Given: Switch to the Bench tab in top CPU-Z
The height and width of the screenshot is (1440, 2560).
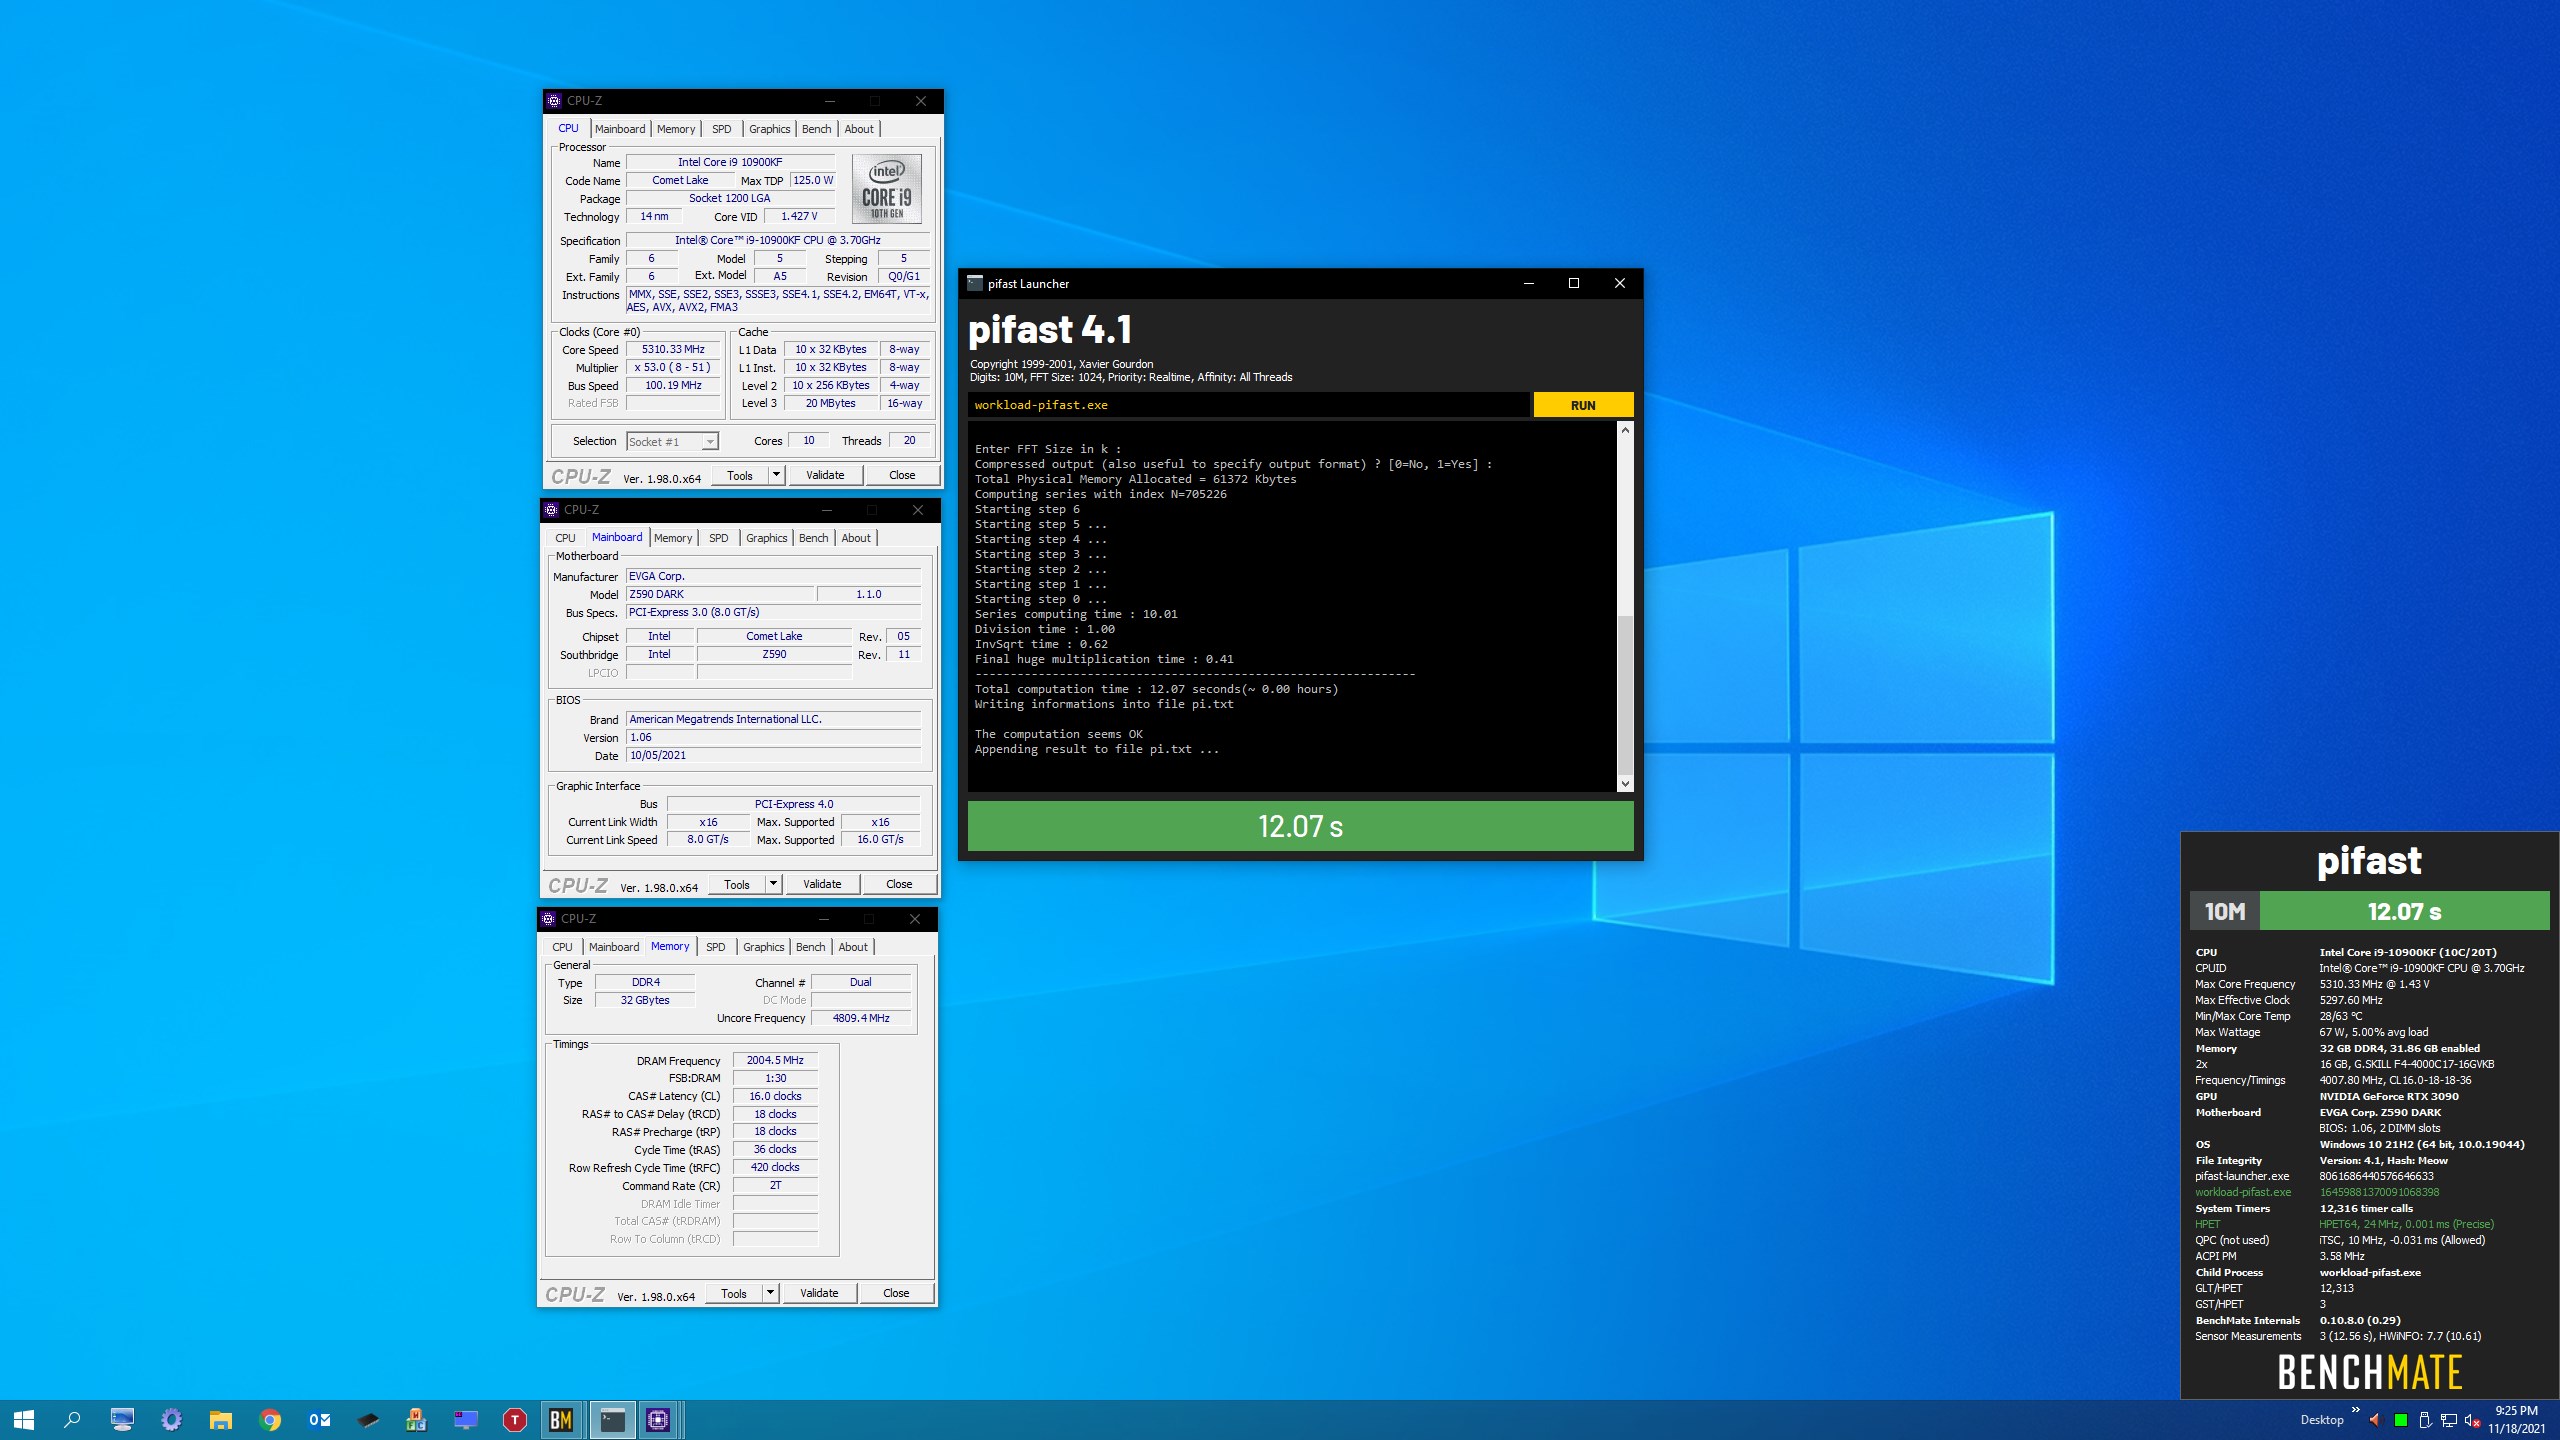Looking at the screenshot, I should [816, 129].
